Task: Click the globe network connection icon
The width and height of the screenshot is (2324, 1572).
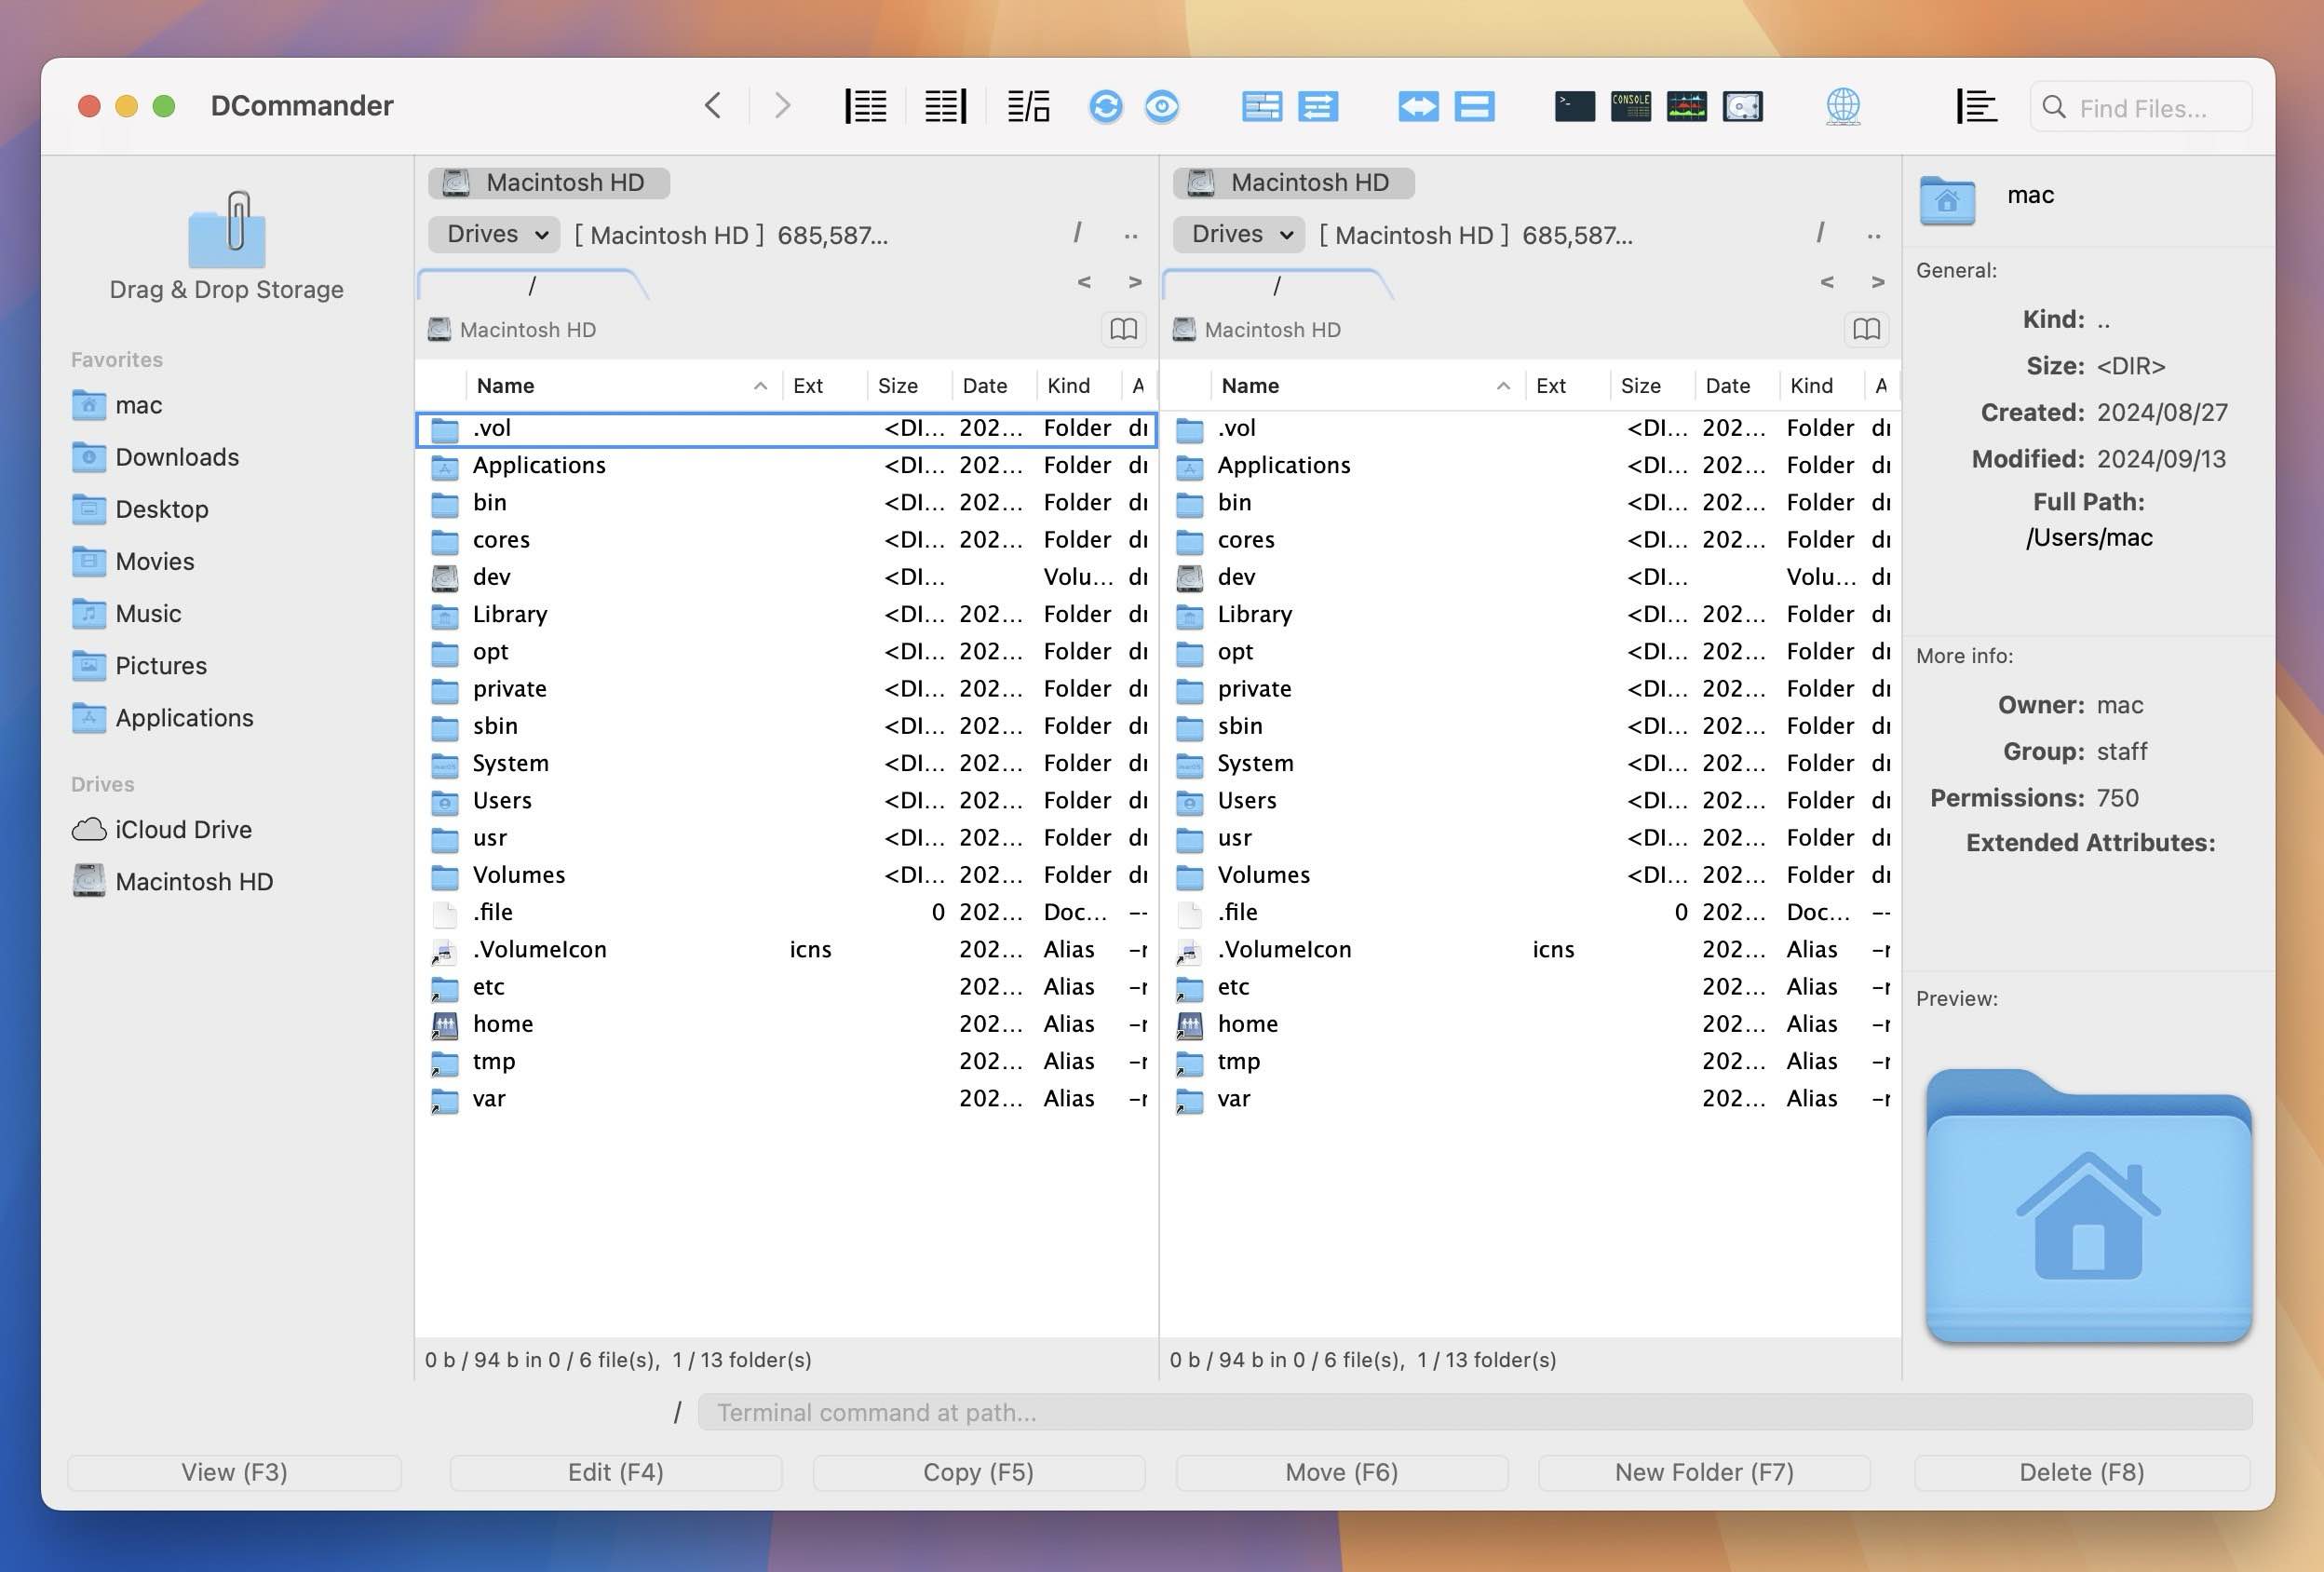Action: tap(1842, 106)
